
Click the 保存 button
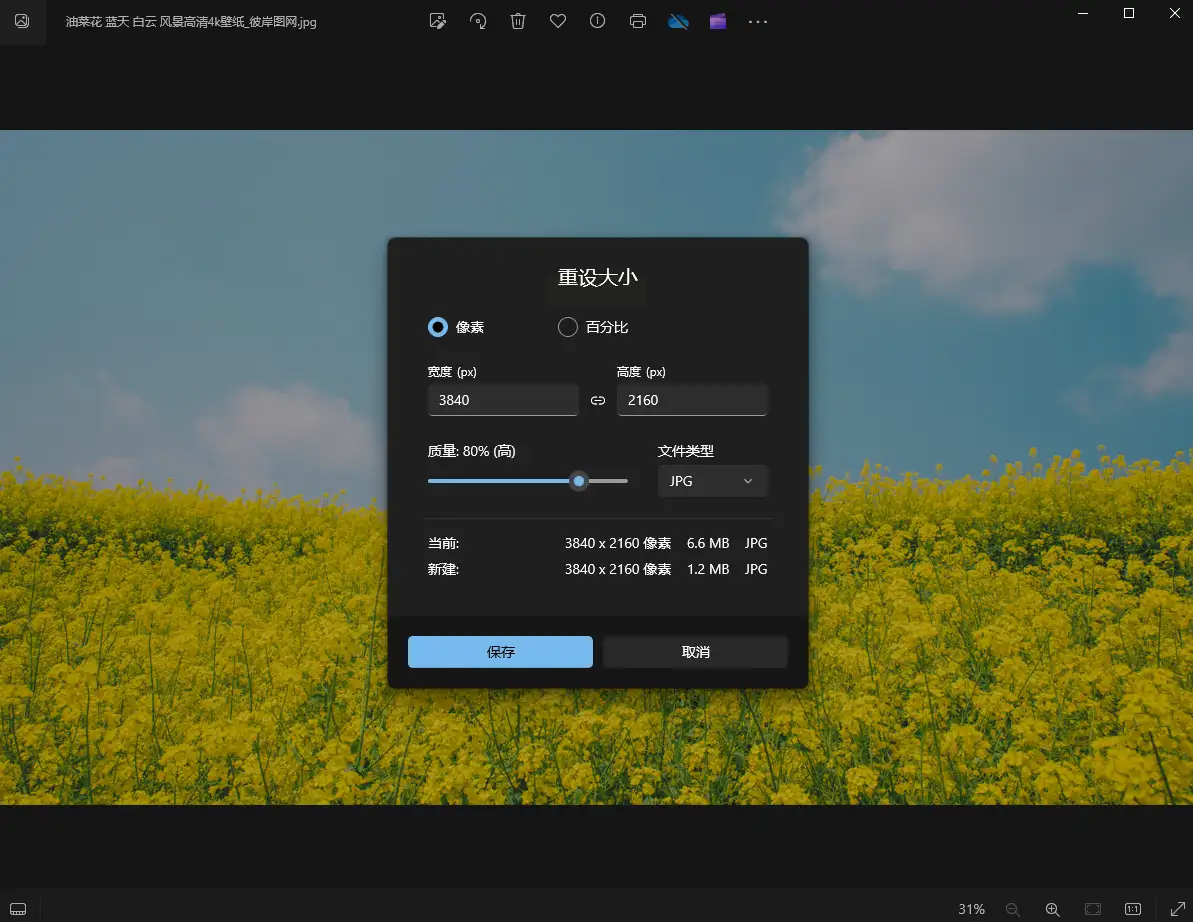[x=500, y=652]
